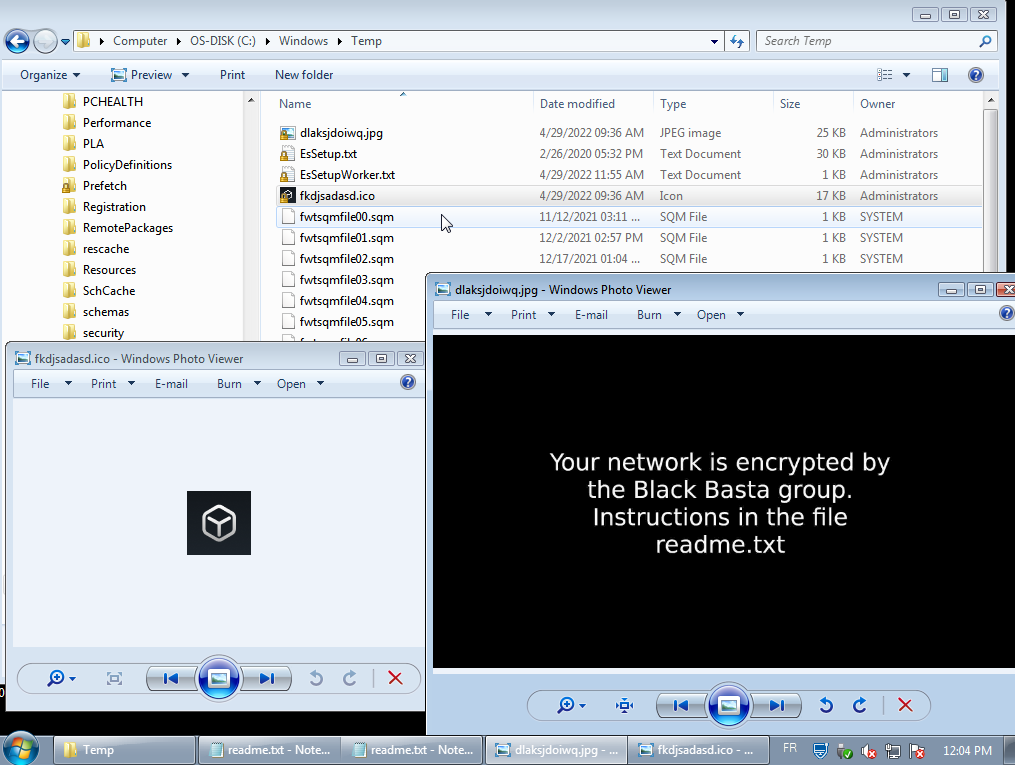Delete image in dlaksjdoiwq.jpg viewer

pos(905,705)
